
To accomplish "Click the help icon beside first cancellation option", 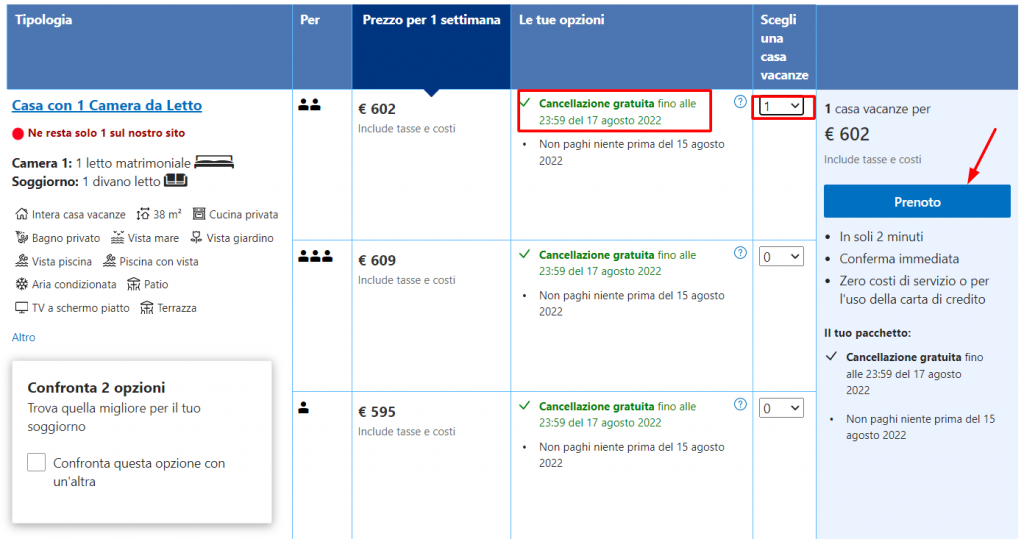I will [740, 101].
